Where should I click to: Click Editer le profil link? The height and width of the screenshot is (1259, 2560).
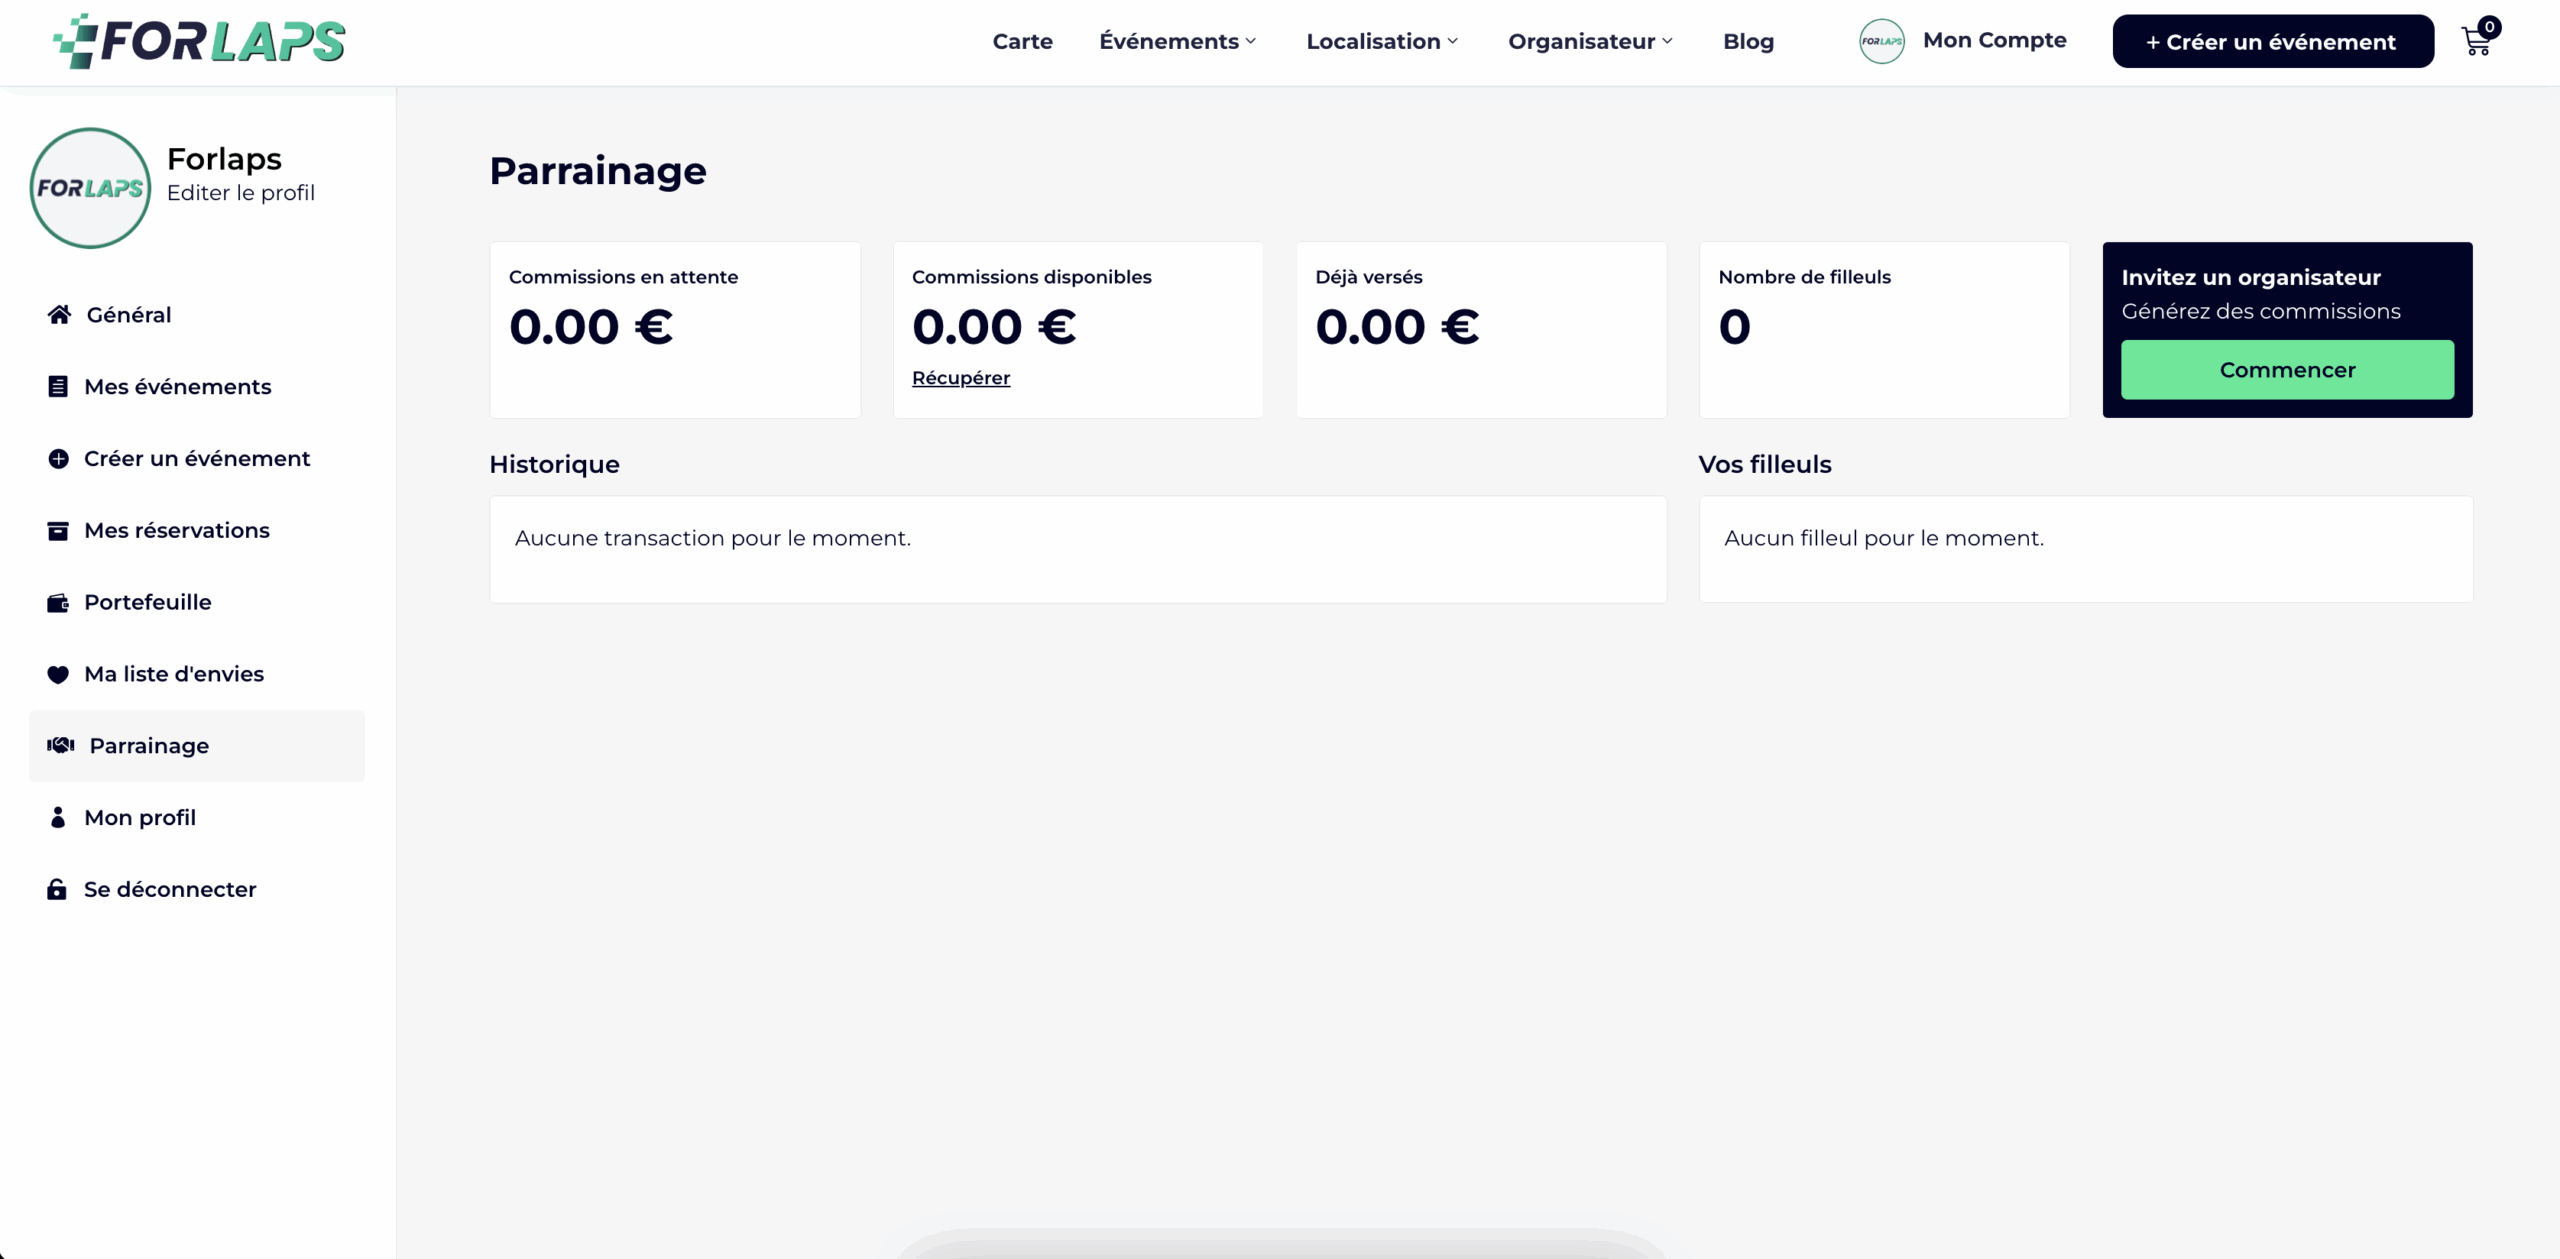coord(240,193)
